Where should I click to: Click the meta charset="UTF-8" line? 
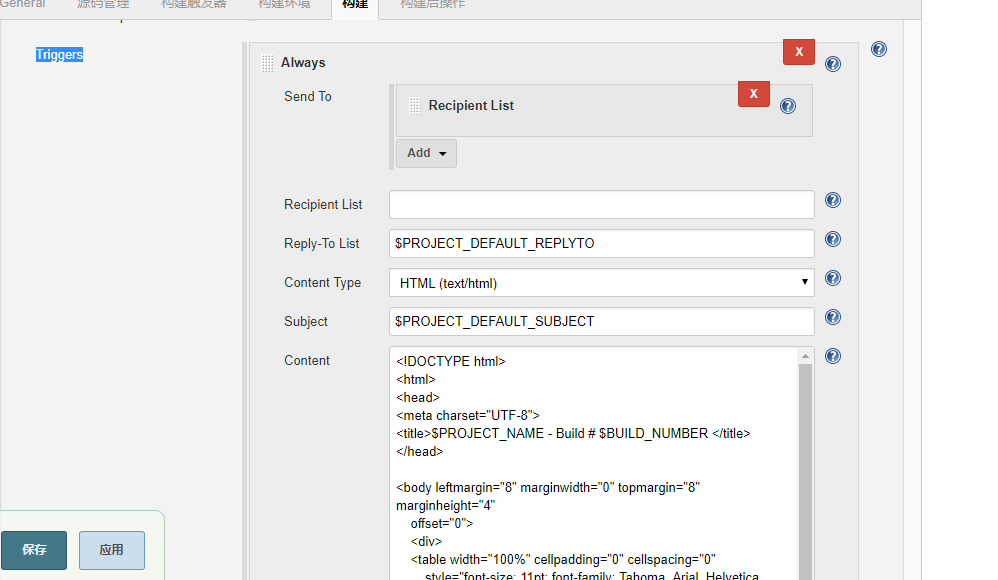[468, 415]
